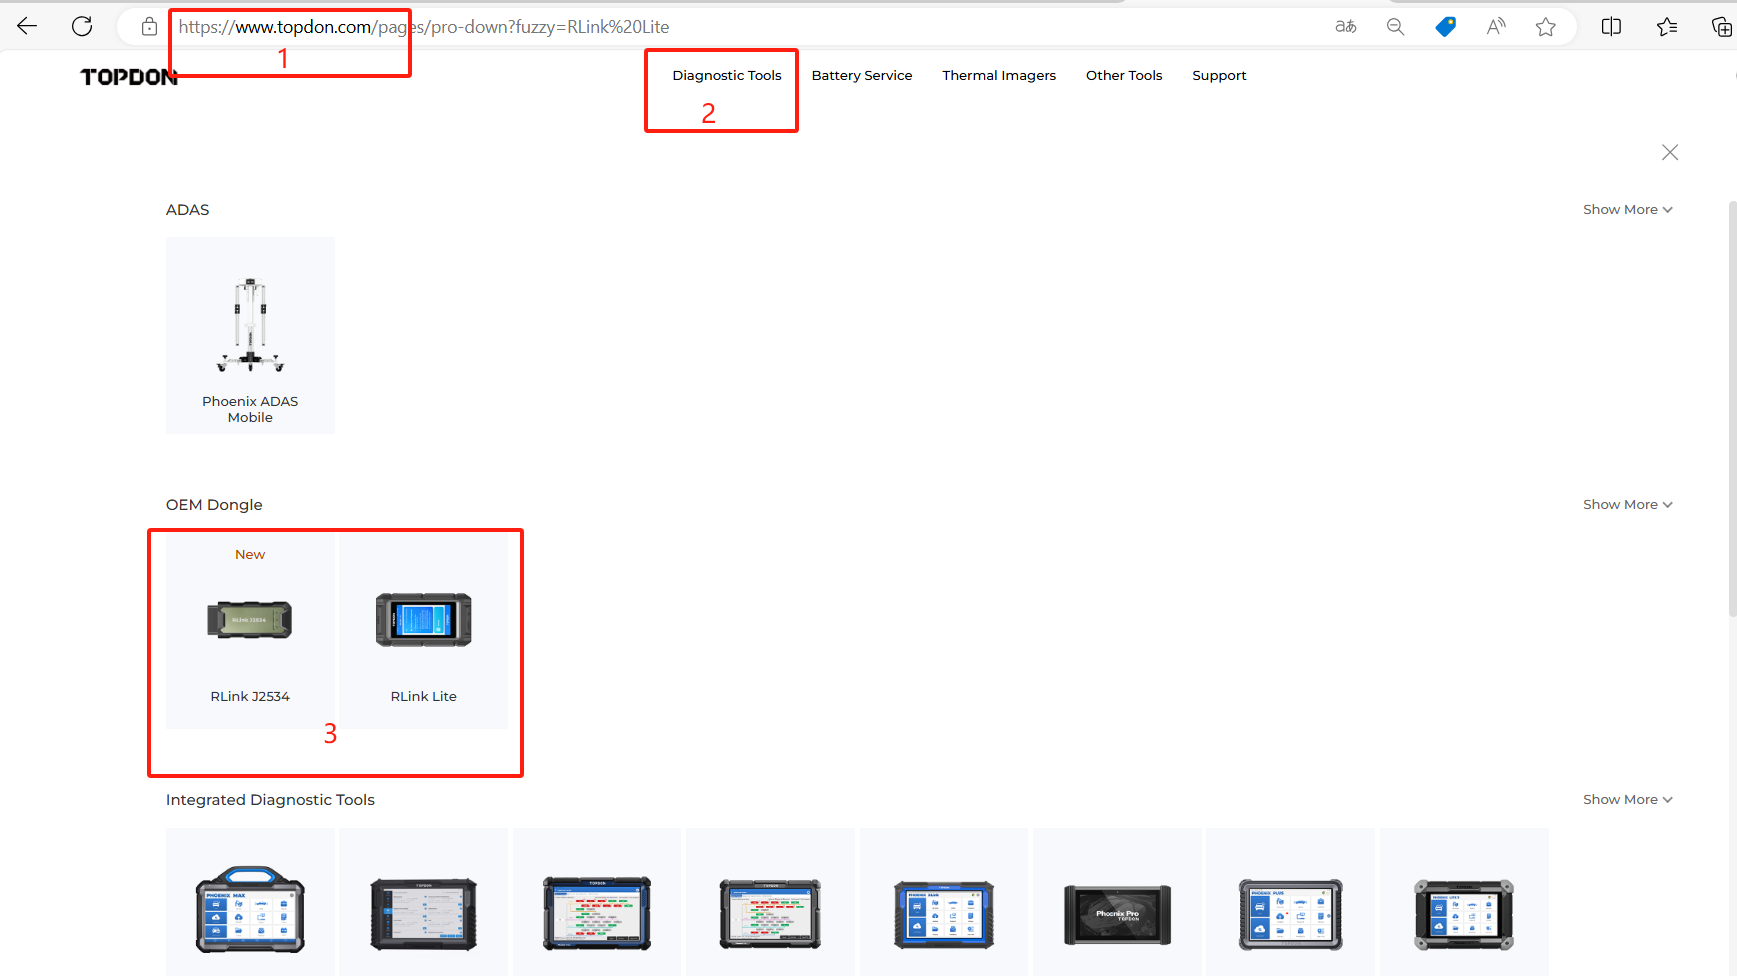Open the Phoenix Pro tablet thumbnail
Screen dimensions: 1737x976
[x=1117, y=914]
